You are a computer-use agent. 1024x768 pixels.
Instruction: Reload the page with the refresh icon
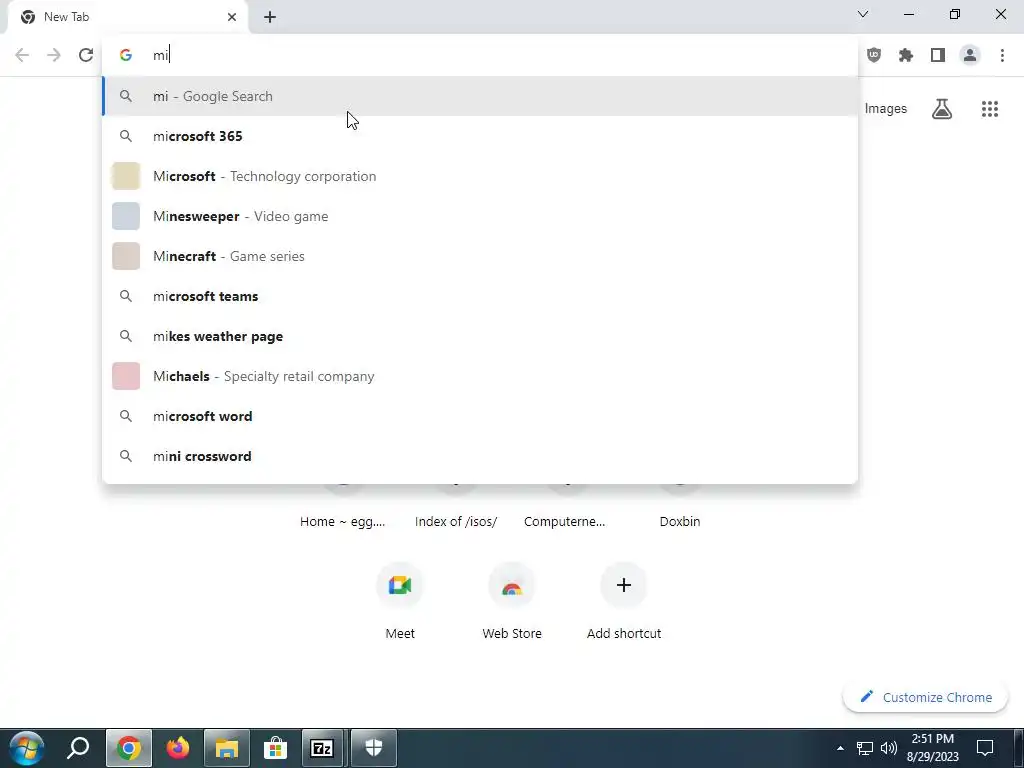click(86, 55)
